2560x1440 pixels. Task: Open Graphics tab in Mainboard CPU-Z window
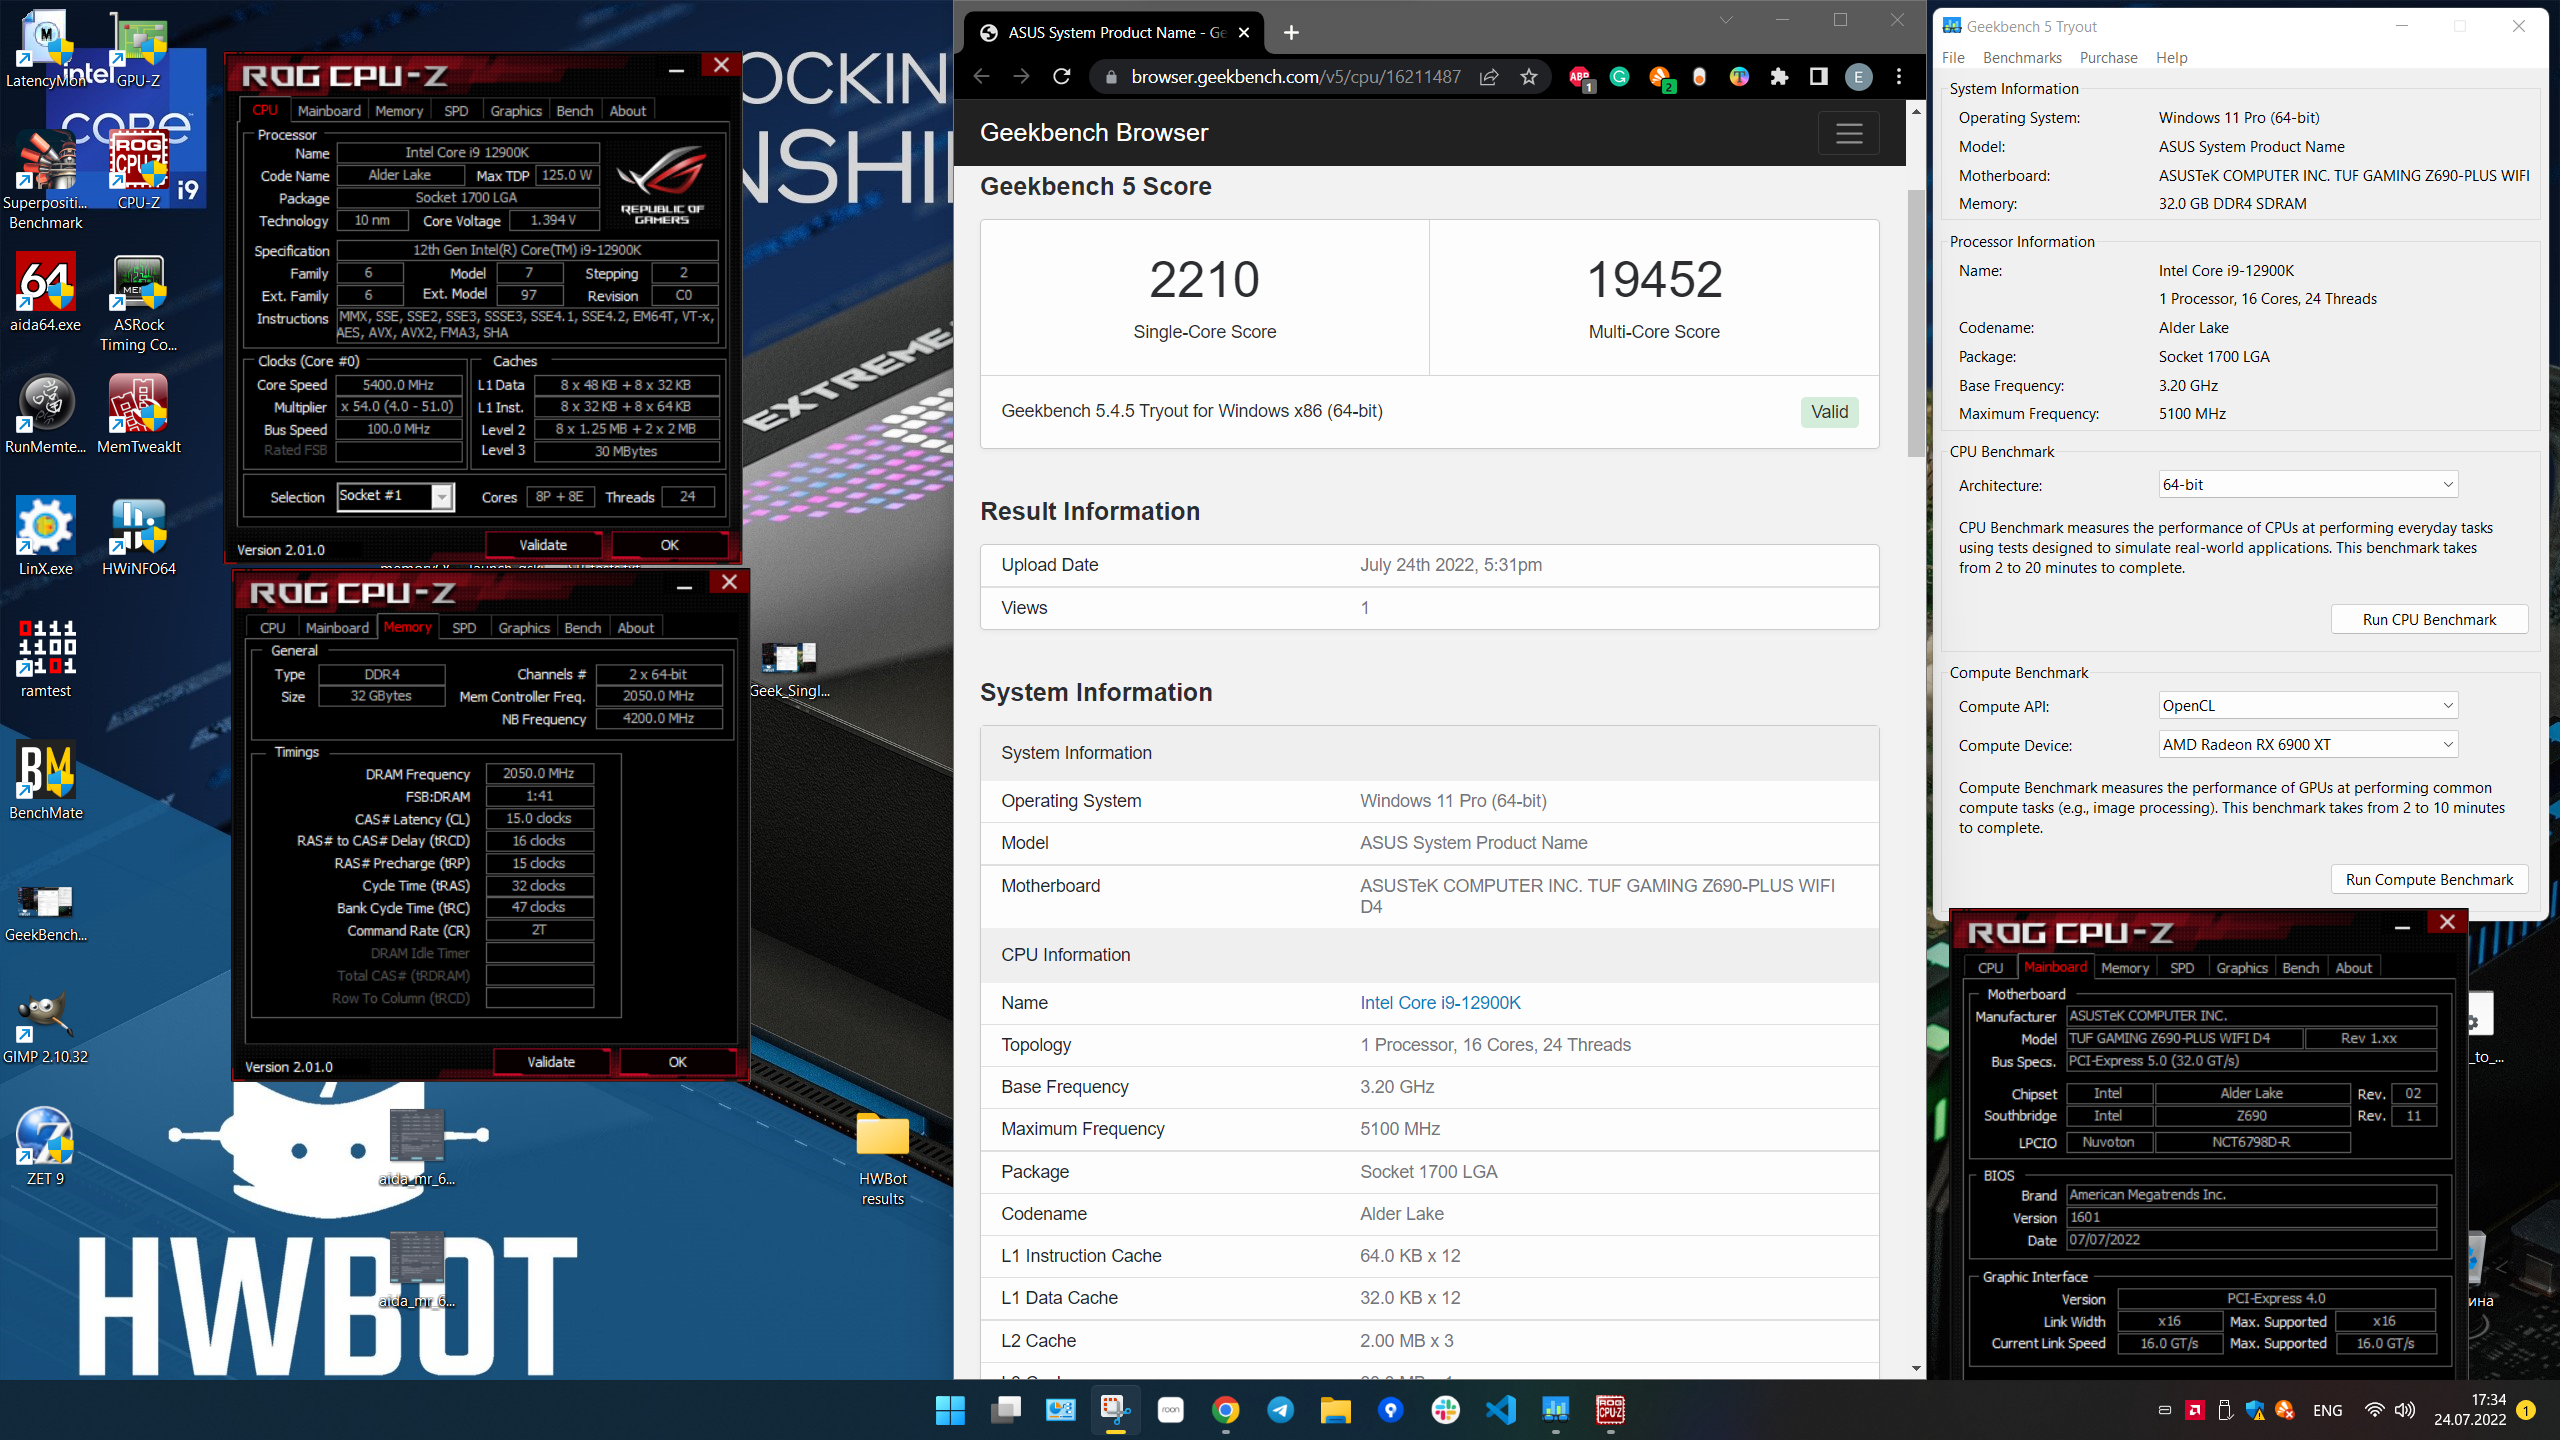[x=2241, y=968]
